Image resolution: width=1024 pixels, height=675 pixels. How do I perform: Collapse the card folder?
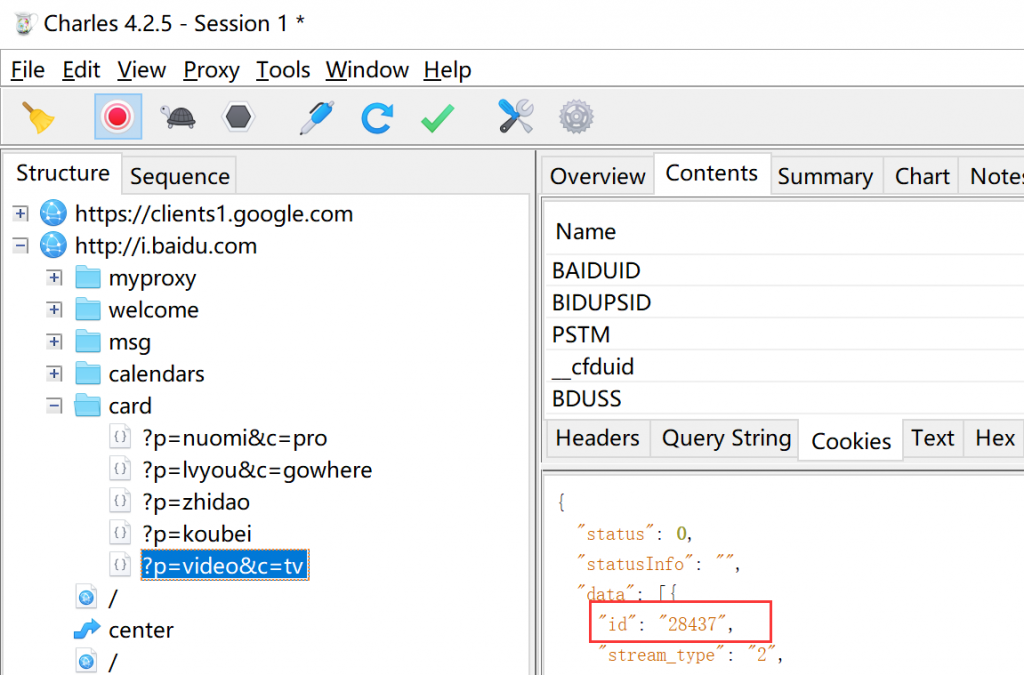[x=55, y=405]
